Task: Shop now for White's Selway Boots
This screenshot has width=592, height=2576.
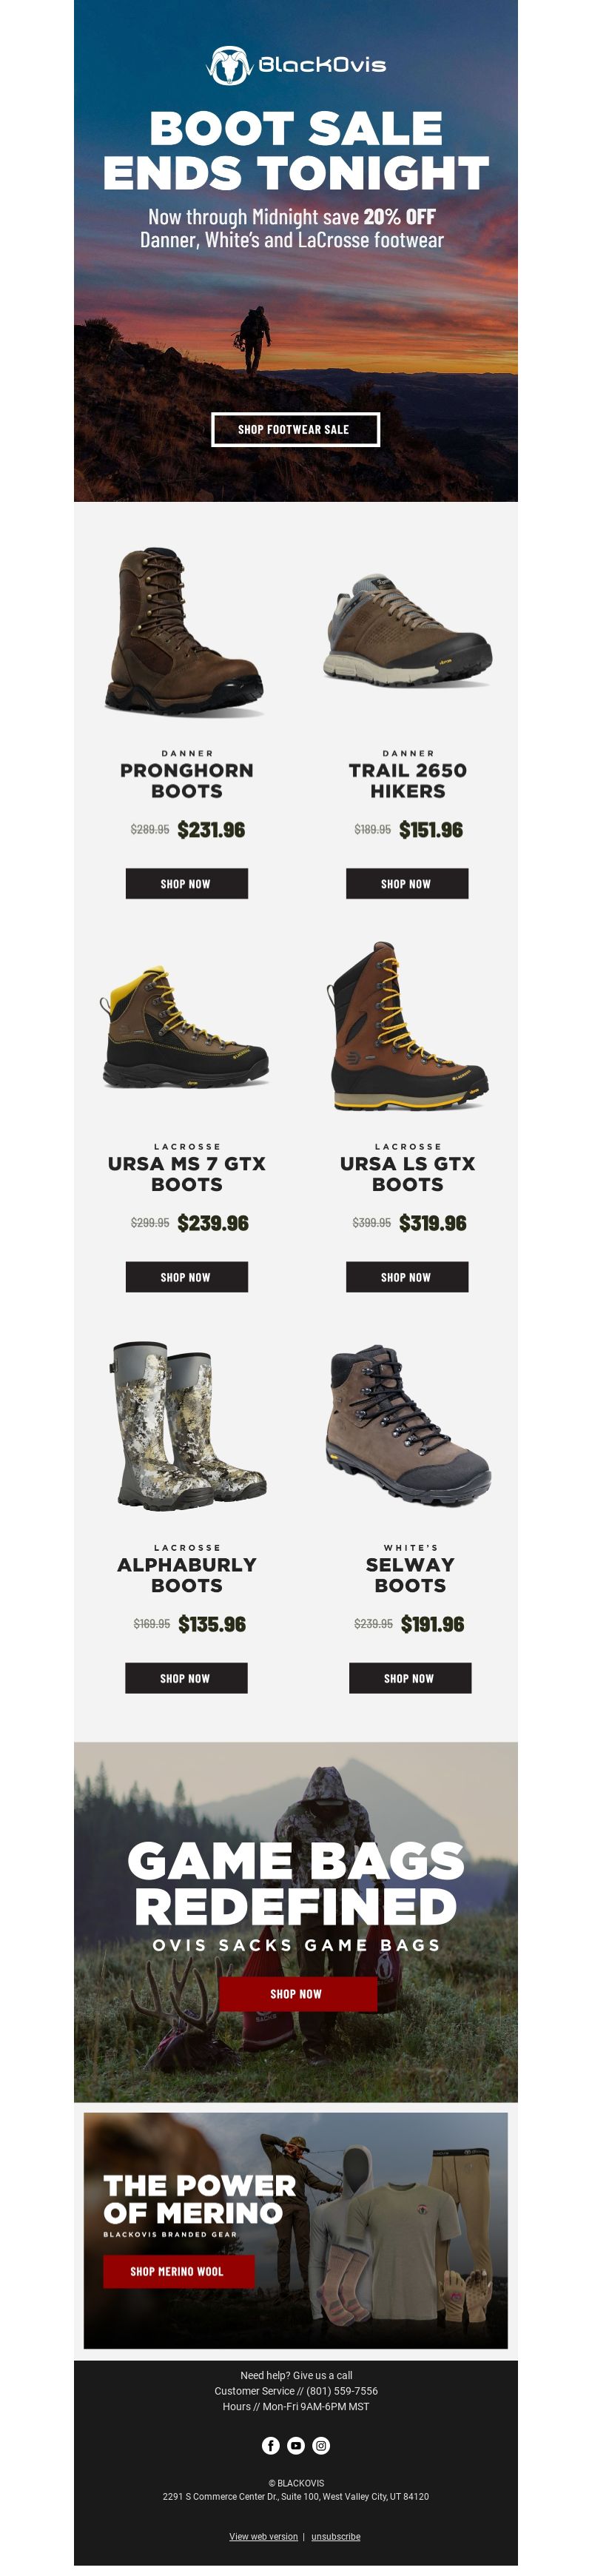Action: (410, 1678)
